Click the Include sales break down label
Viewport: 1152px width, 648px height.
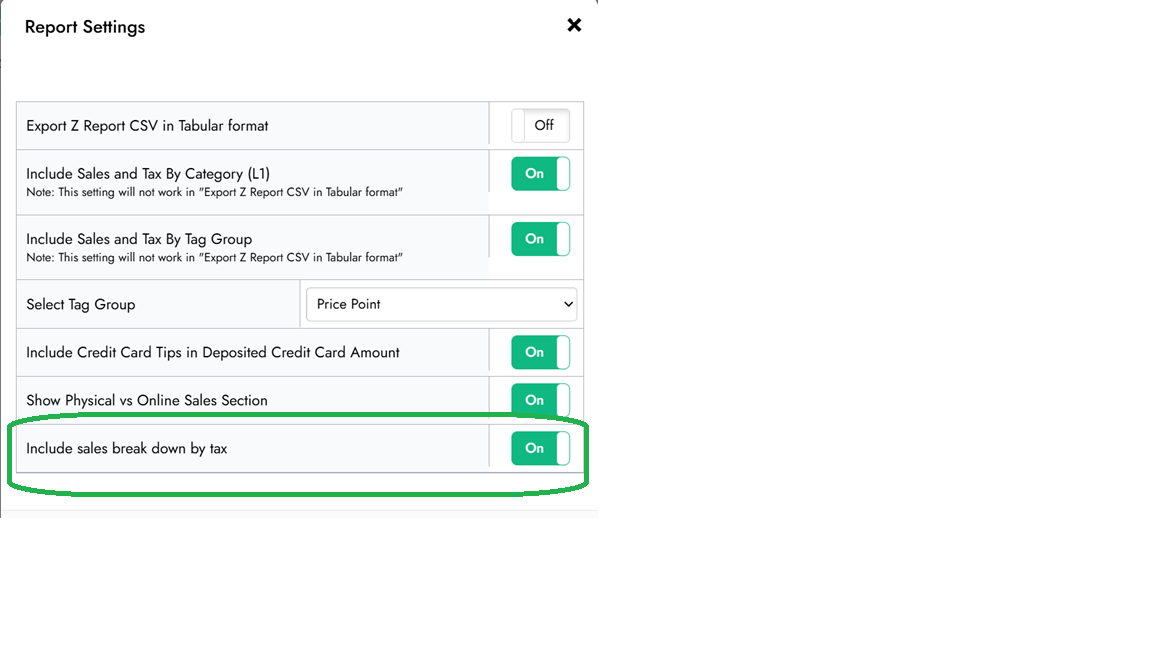pyautogui.click(x=127, y=448)
